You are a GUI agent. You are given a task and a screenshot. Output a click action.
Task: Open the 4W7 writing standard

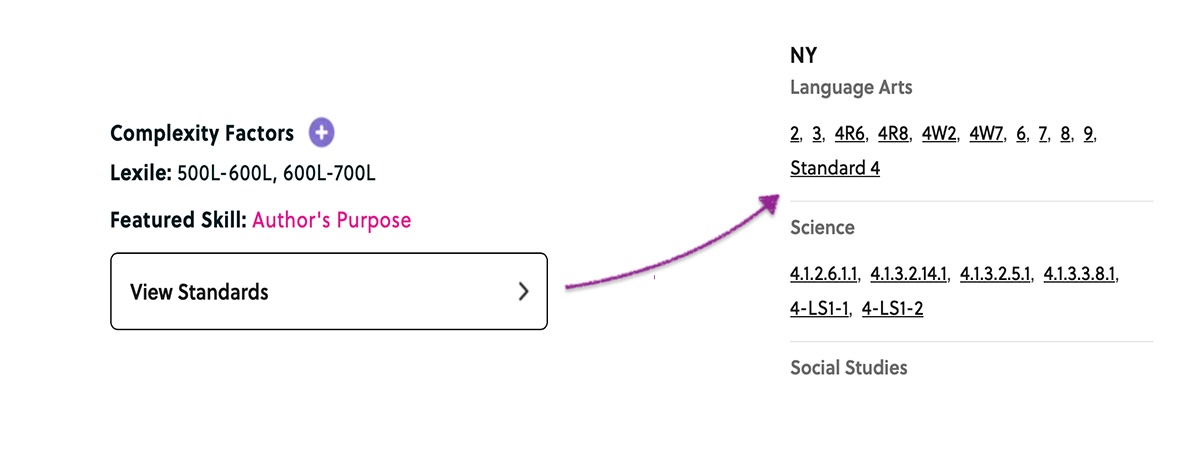click(x=987, y=134)
